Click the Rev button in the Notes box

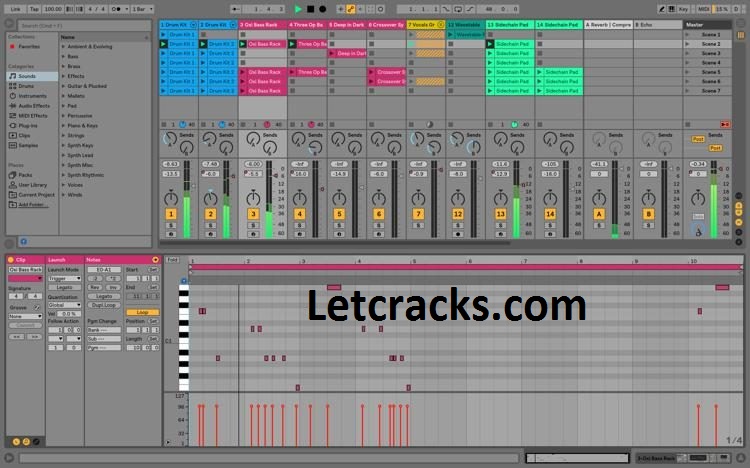(95, 287)
